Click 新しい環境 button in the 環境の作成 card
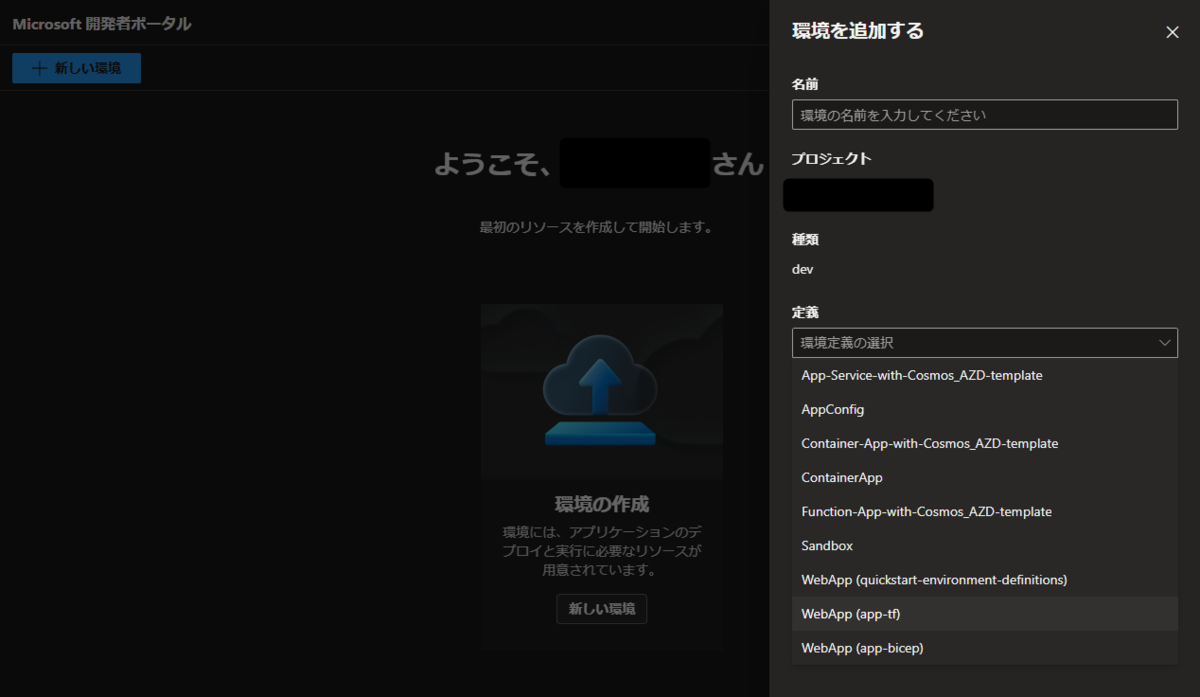This screenshot has width=1200, height=697. pyautogui.click(x=602, y=608)
